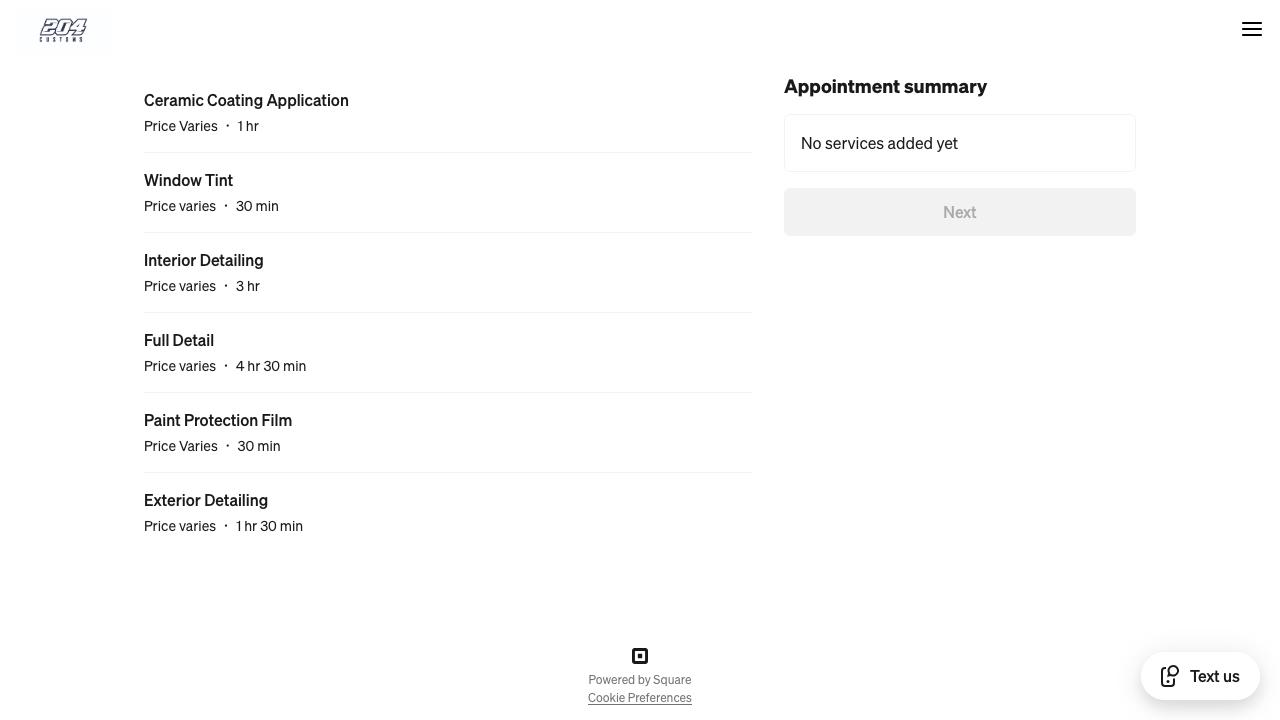Click the 204 Customs logo
Viewport: 1280px width, 720px height.
click(63, 30)
